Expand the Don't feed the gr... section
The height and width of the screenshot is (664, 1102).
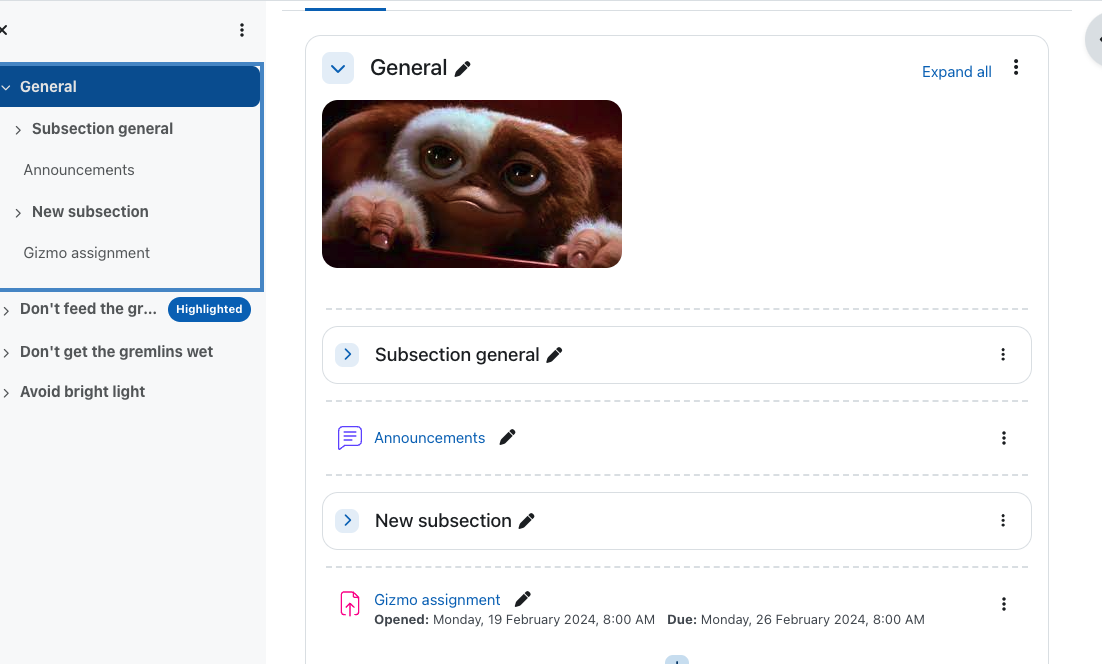coord(6,311)
